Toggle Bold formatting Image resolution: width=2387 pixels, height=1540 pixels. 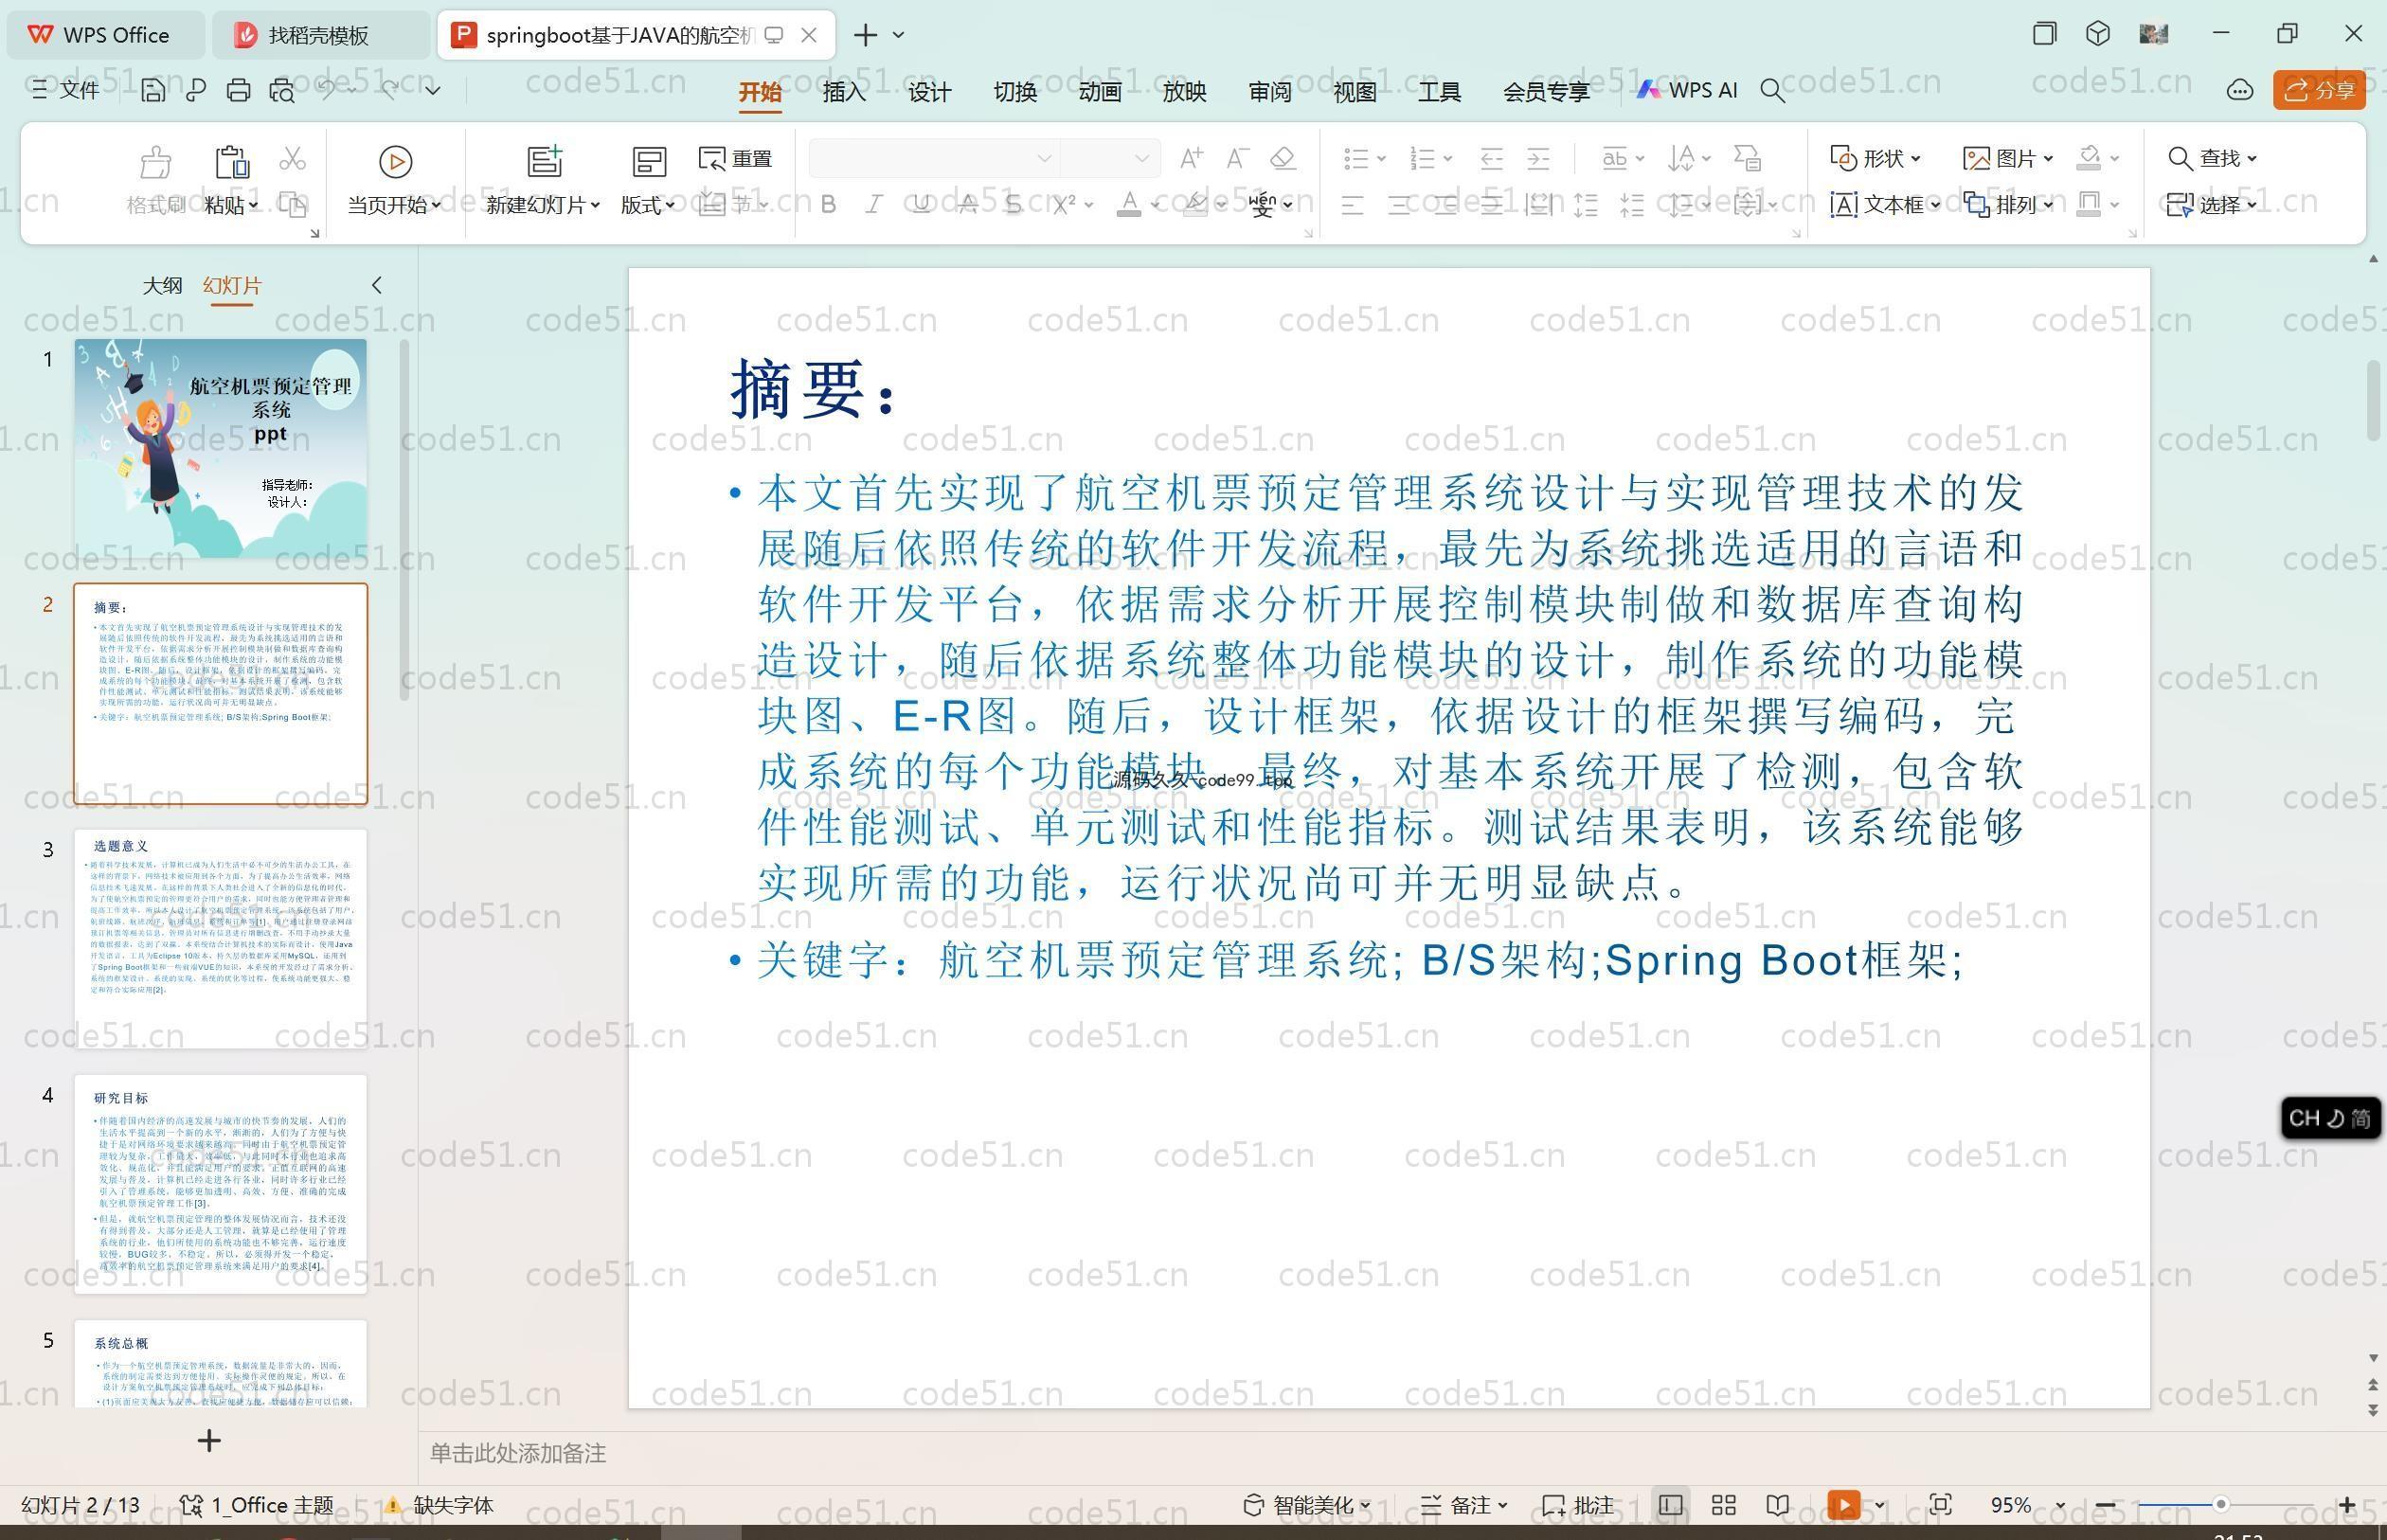pos(828,205)
